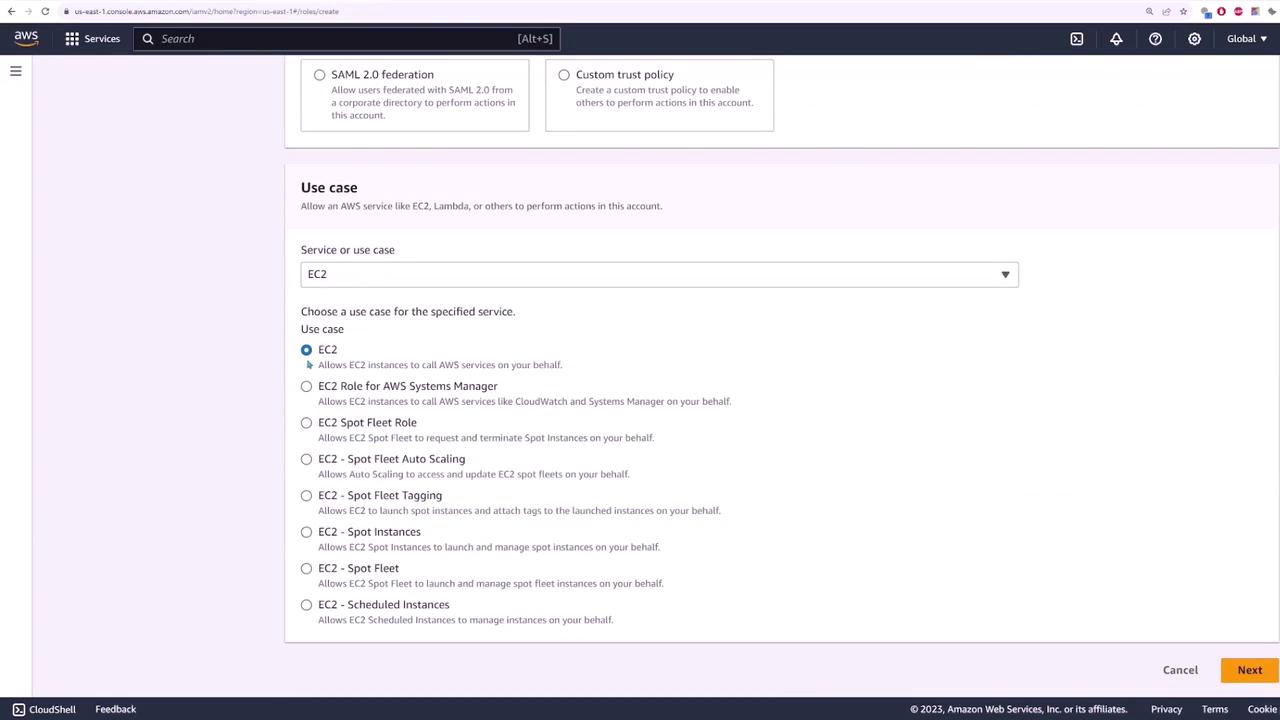
Task: Click the "Service or use case" label
Action: 348,250
